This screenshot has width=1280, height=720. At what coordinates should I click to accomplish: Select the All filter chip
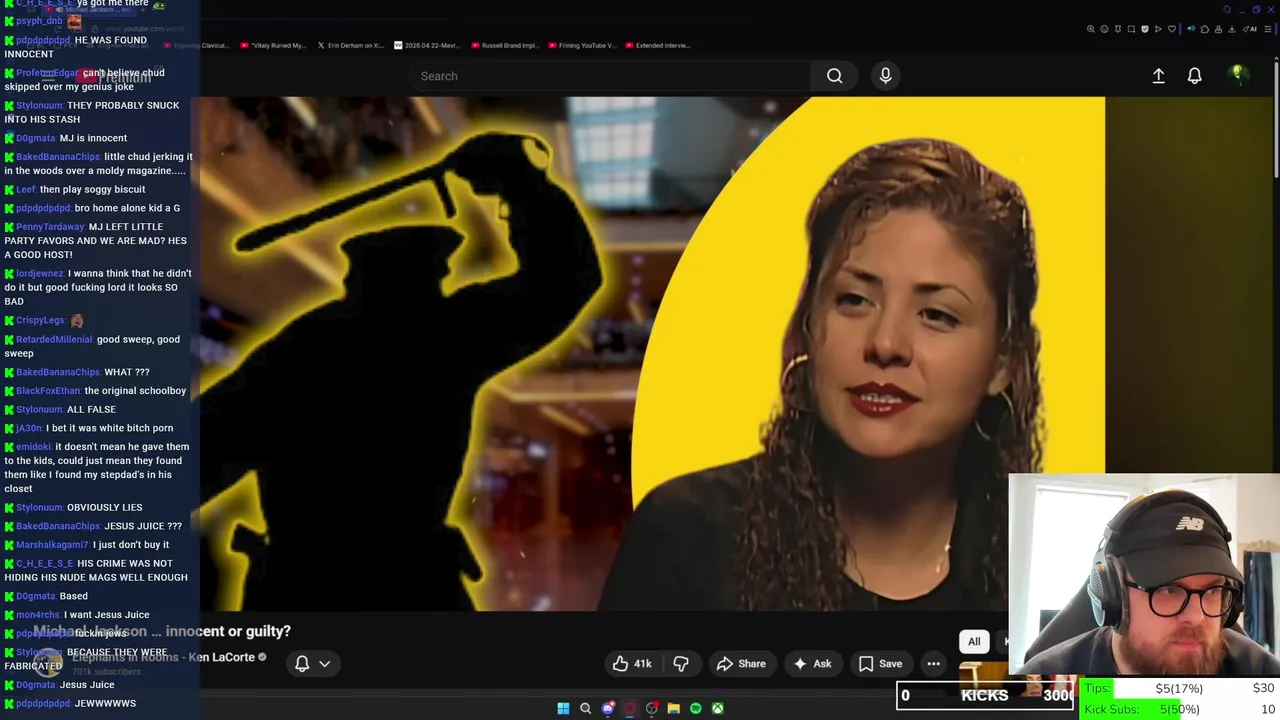click(973, 641)
